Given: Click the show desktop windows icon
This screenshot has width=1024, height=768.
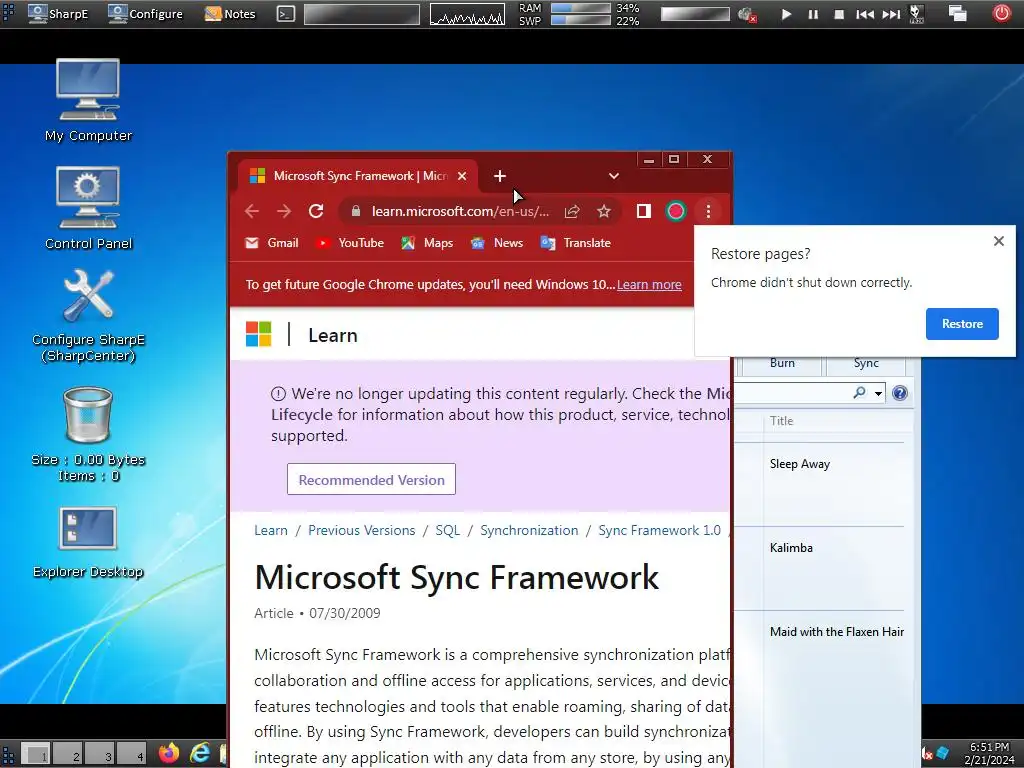Looking at the screenshot, I should [957, 14].
